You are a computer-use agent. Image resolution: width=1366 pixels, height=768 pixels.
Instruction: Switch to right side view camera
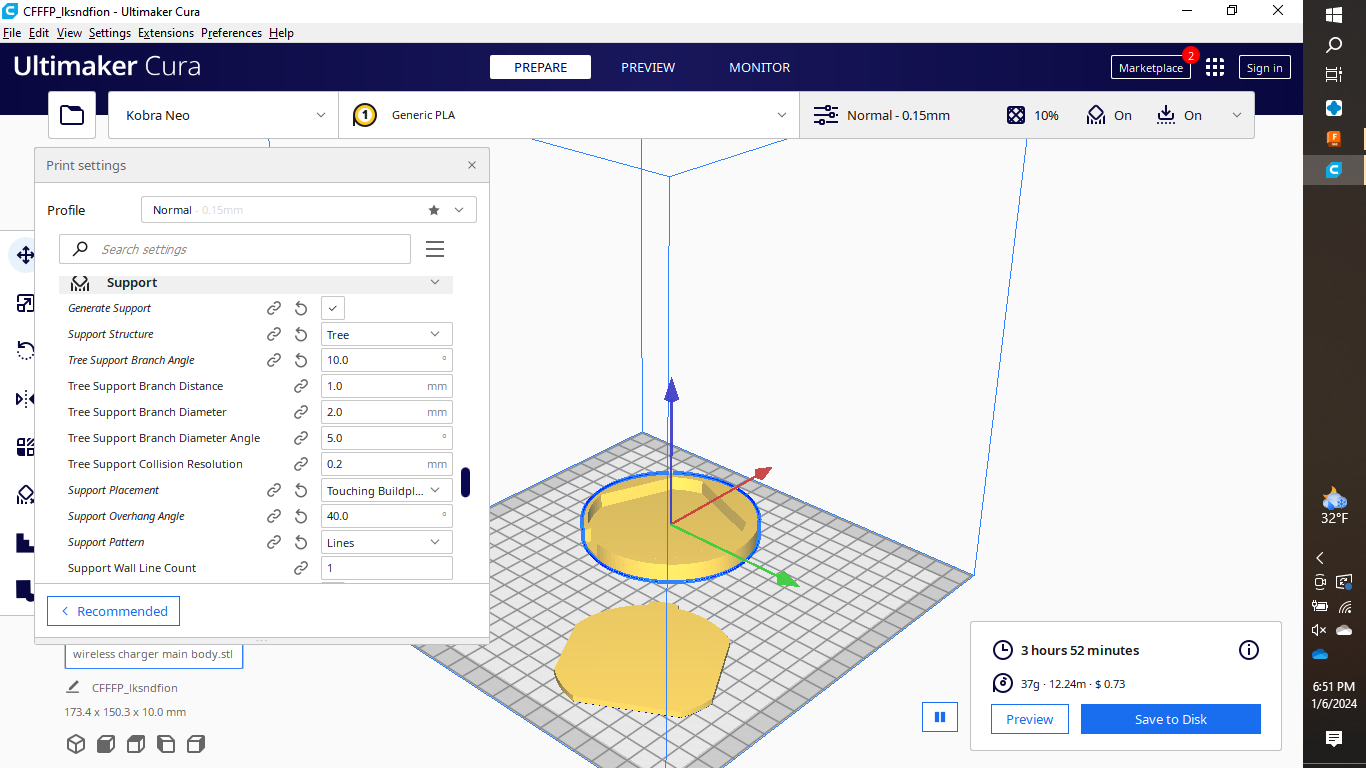(196, 743)
